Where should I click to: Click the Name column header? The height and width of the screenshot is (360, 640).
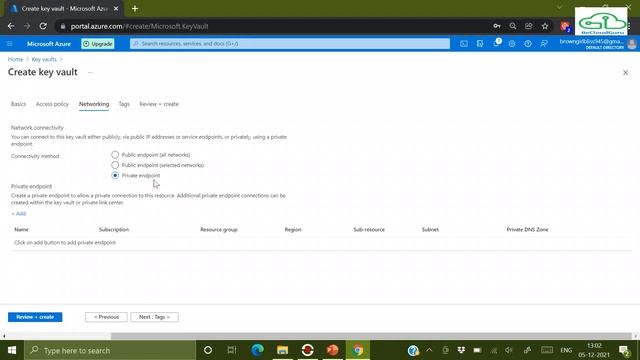[22, 229]
